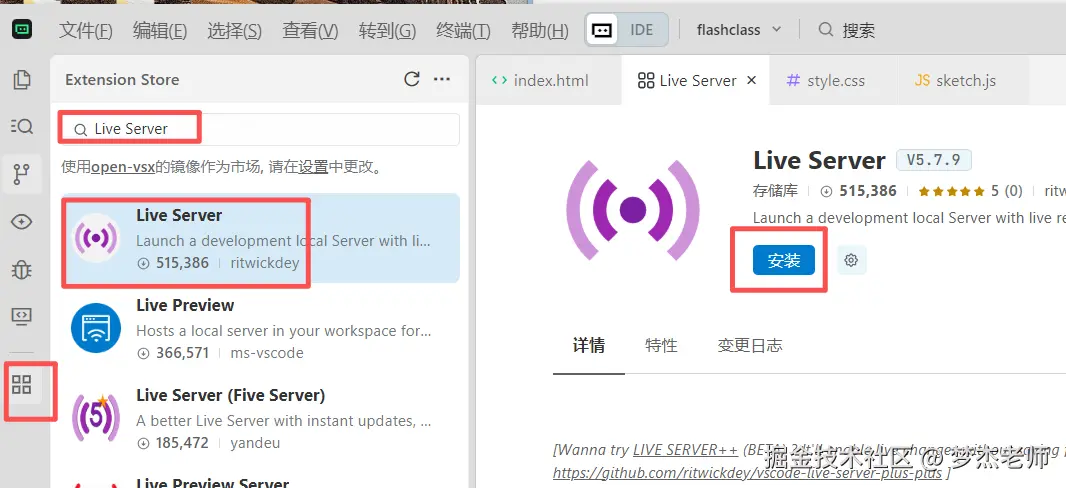Click the extension search input field
Screen dimensions: 1066x488
pyautogui.click(x=258, y=129)
